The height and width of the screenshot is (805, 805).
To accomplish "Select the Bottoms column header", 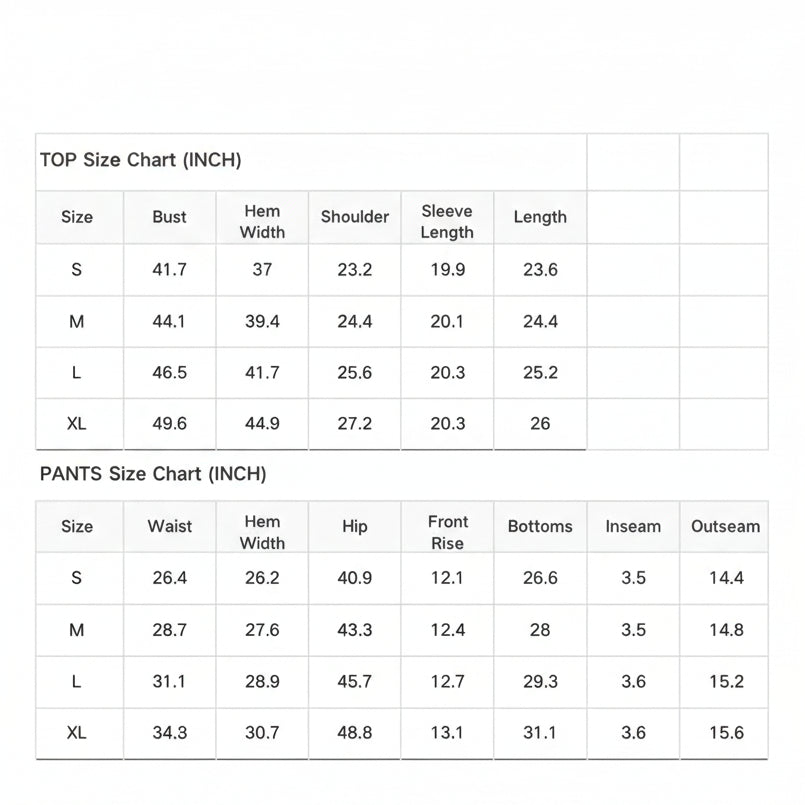I will tap(540, 527).
